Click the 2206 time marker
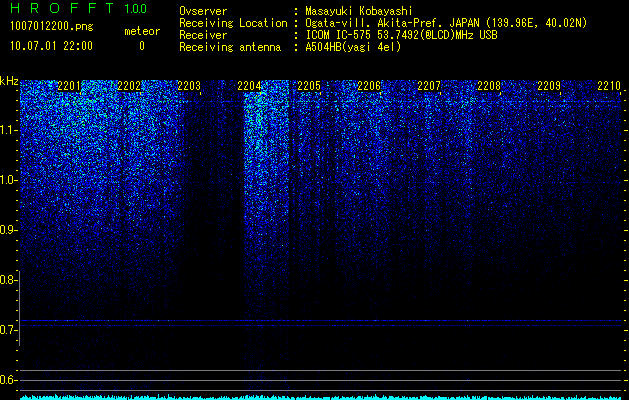The width and height of the screenshot is (629, 400). [369, 86]
